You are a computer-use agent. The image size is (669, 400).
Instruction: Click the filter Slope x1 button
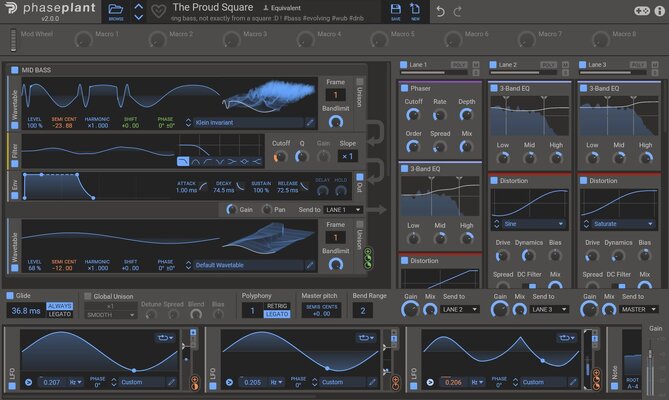(x=347, y=157)
